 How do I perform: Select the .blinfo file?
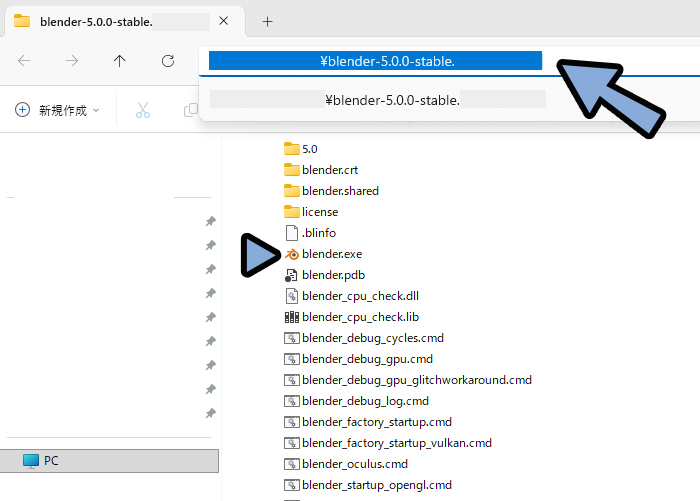[x=319, y=233]
